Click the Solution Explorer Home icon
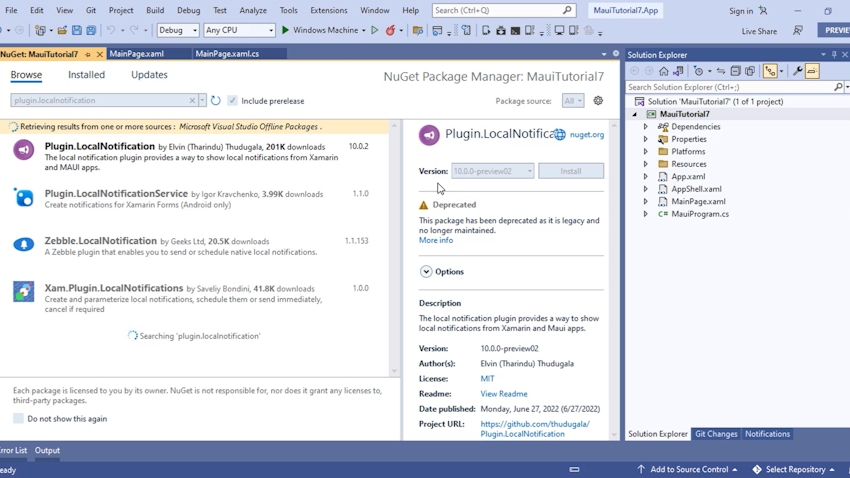850x478 pixels. click(664, 71)
